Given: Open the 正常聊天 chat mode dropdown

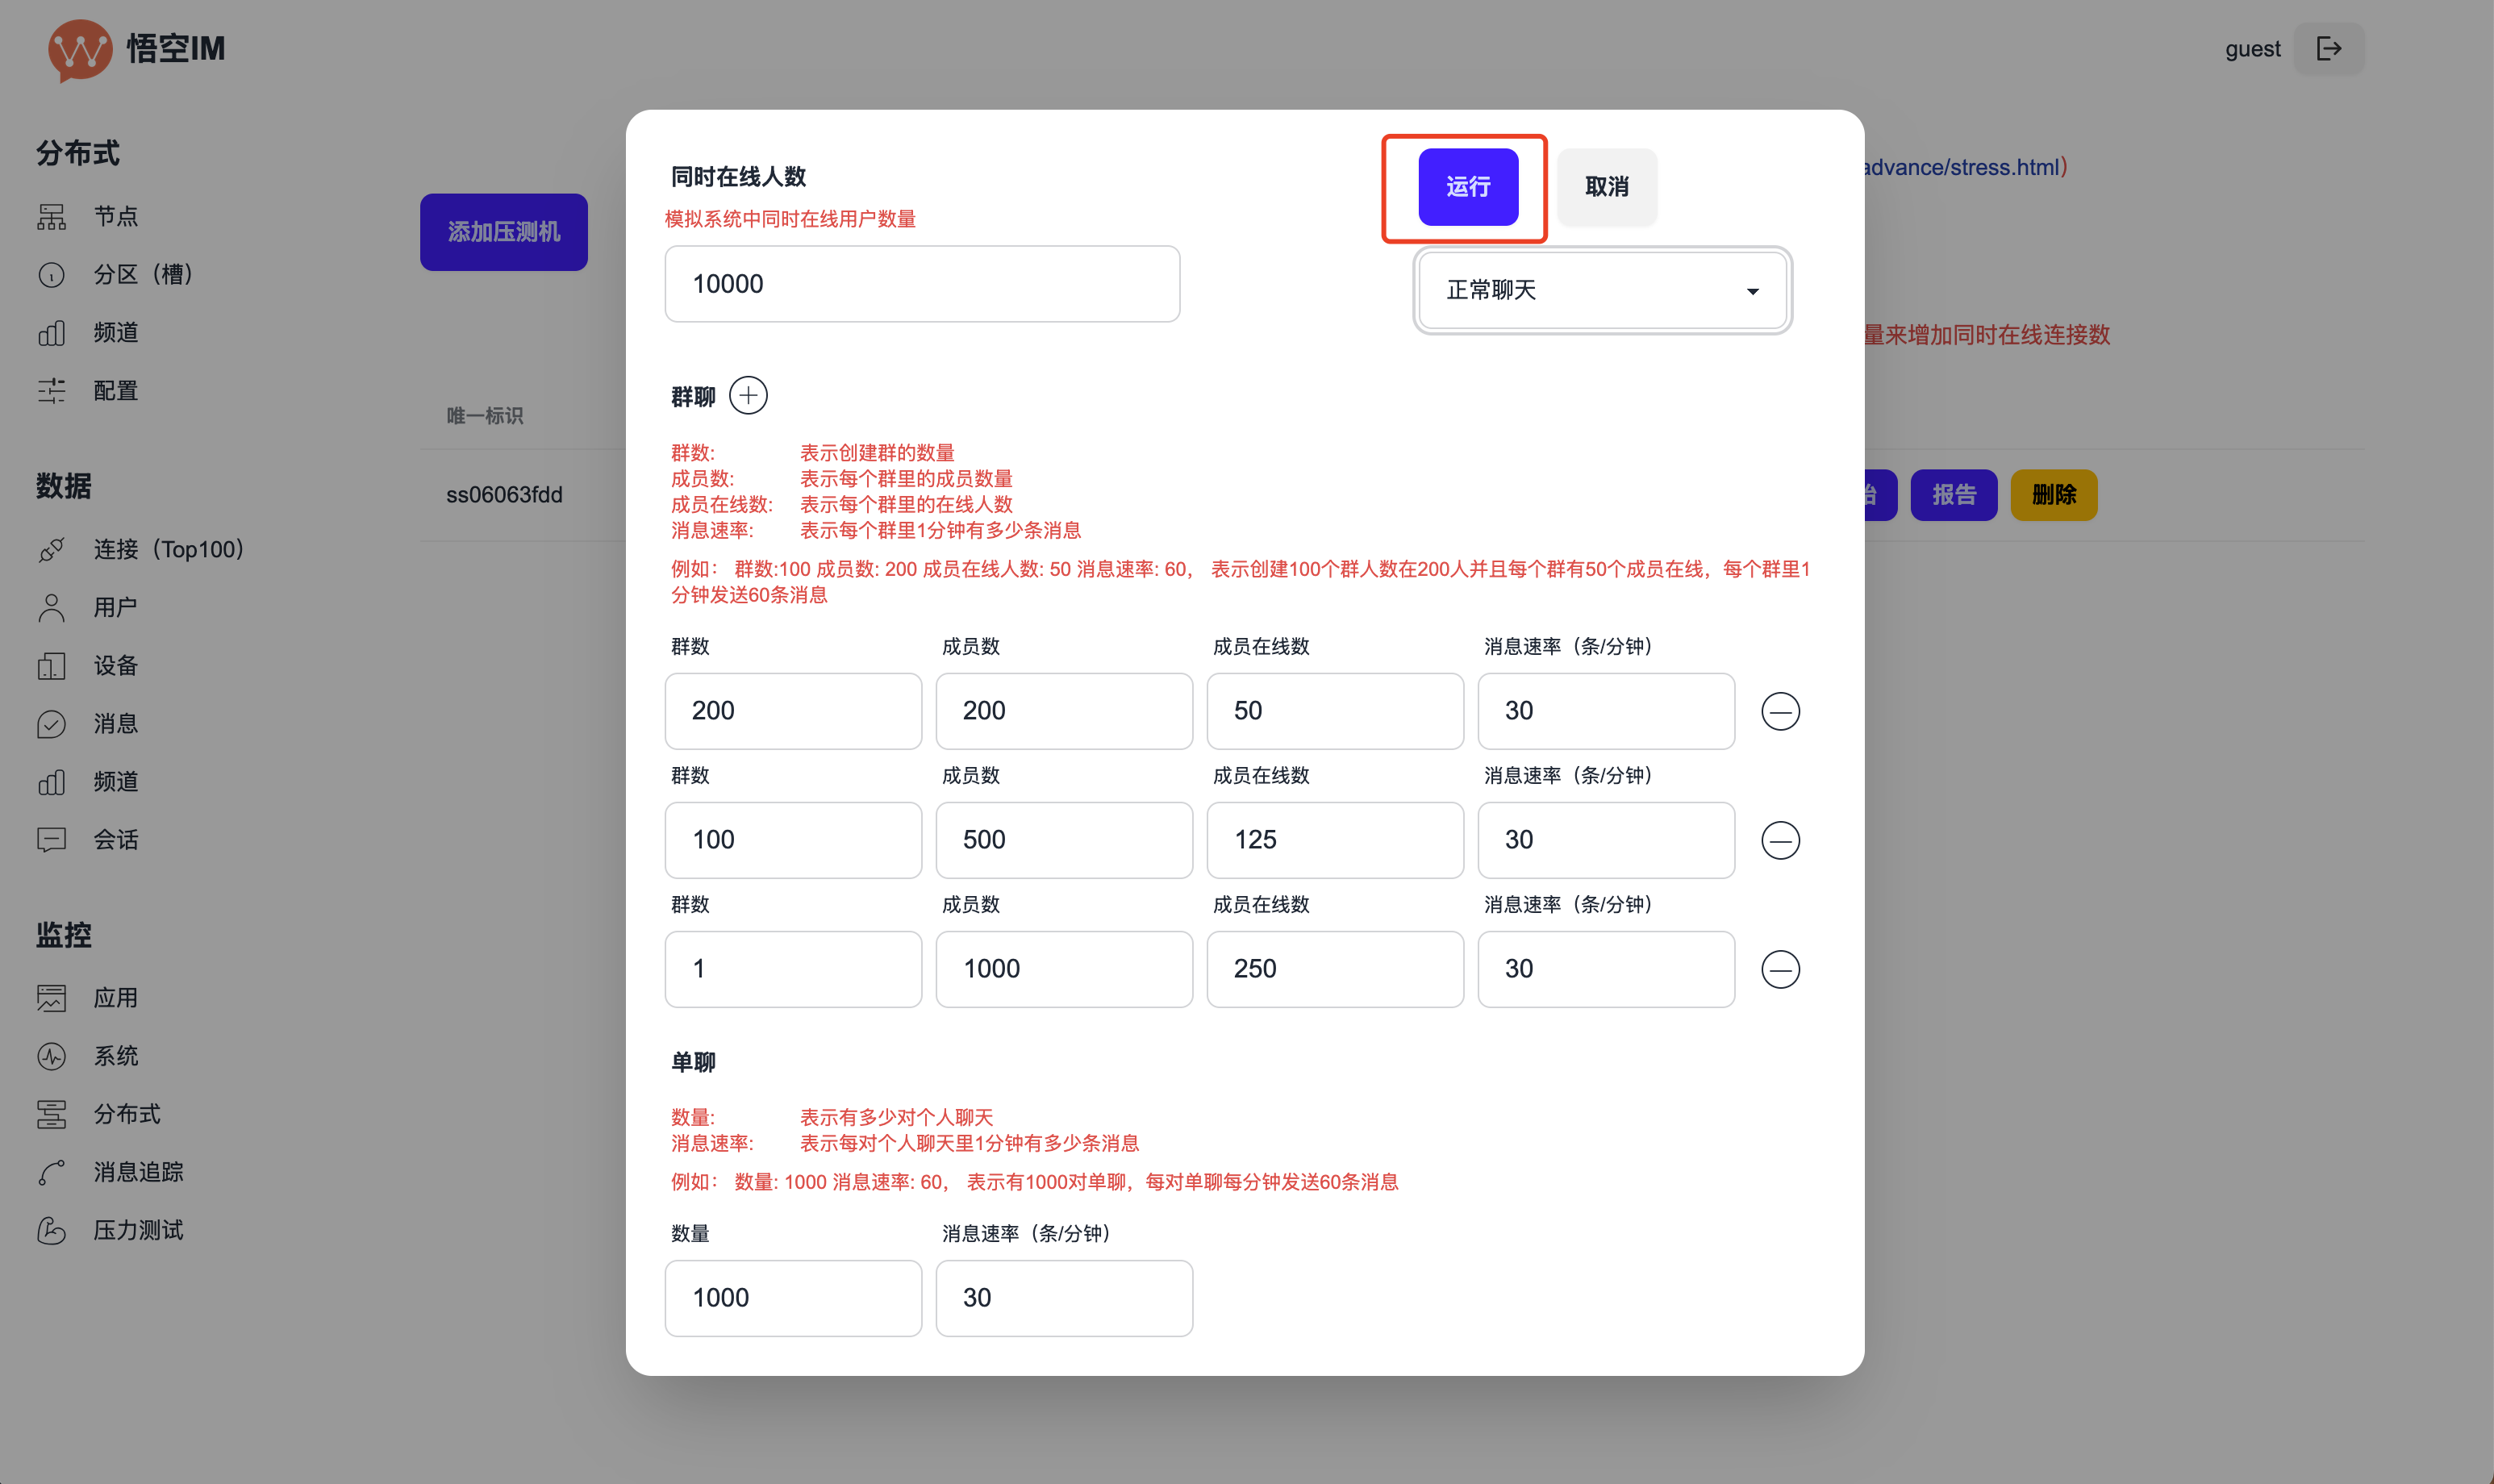Looking at the screenshot, I should coord(1599,290).
